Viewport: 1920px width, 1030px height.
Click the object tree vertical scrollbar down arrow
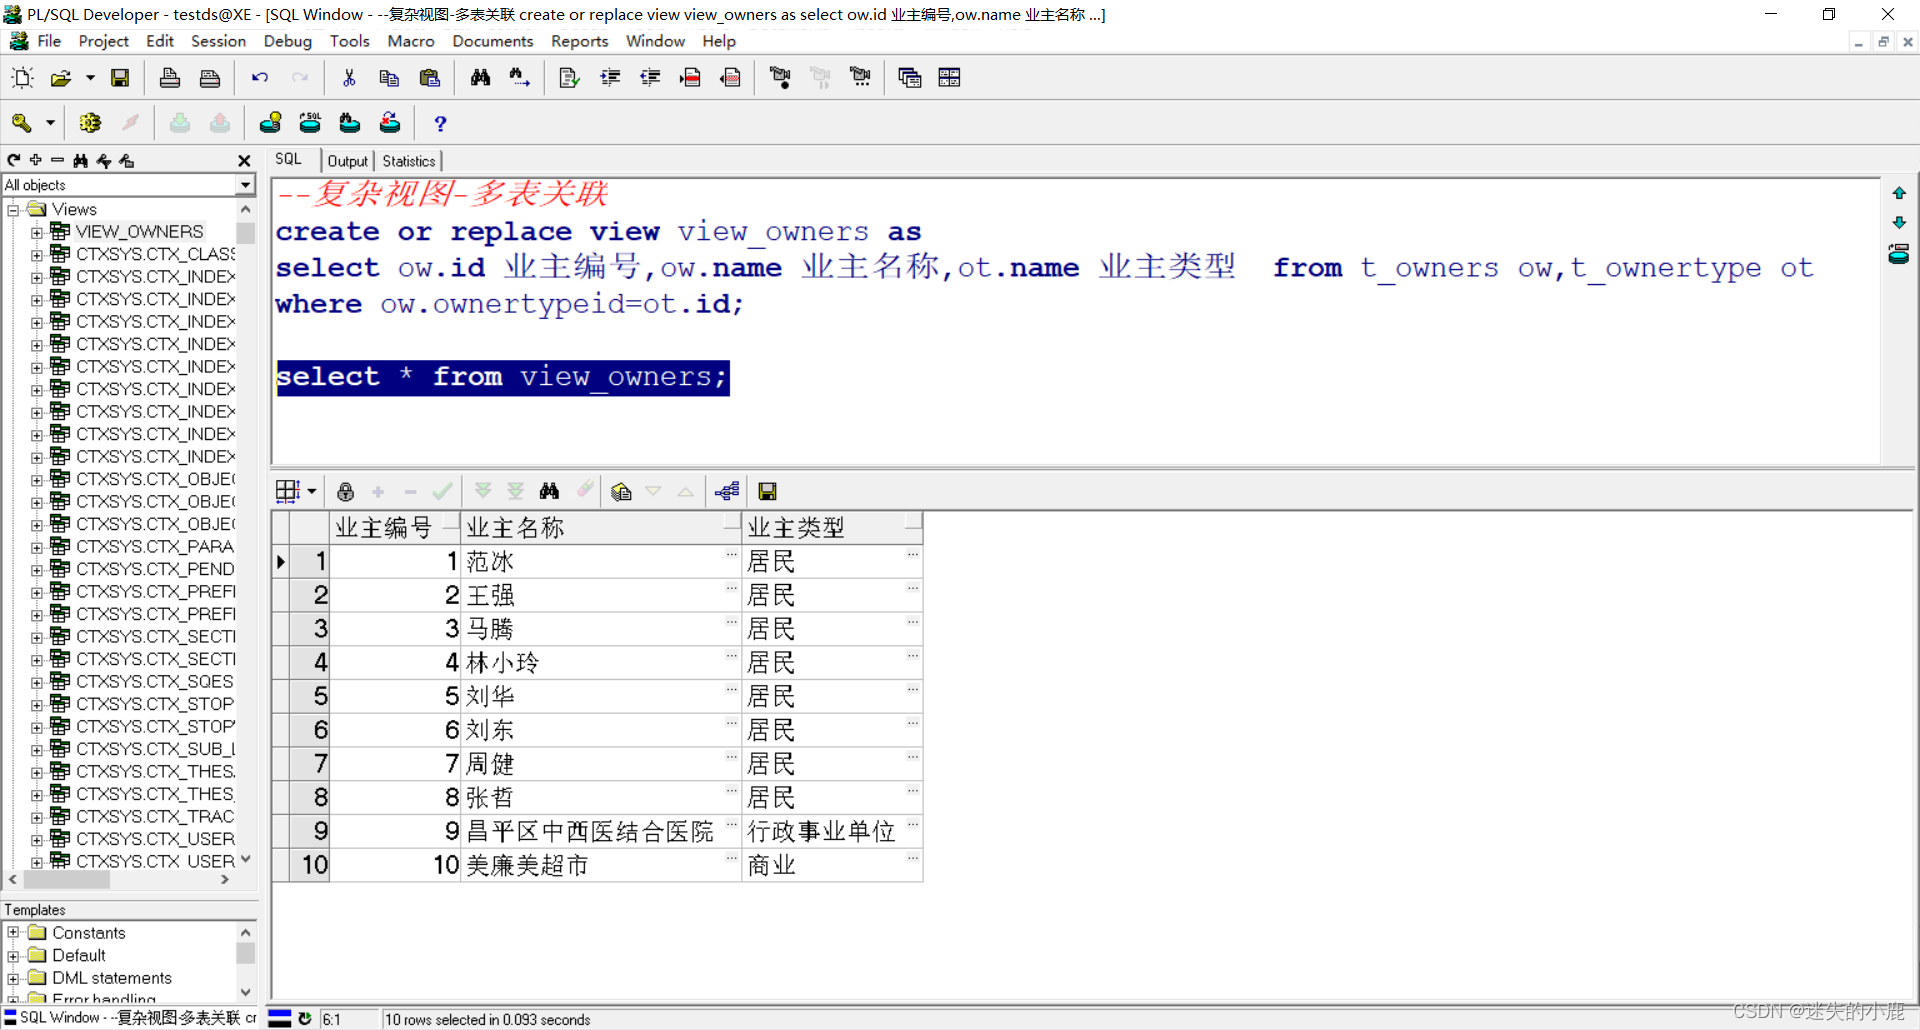tap(246, 859)
